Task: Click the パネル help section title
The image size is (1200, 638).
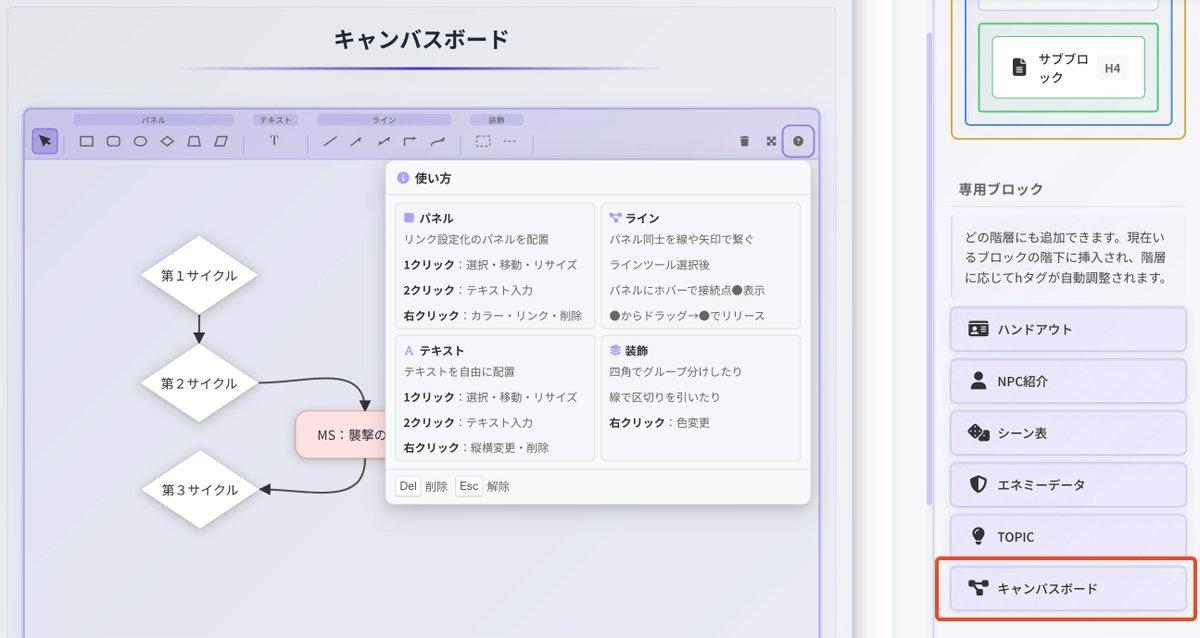Action: click(436, 218)
